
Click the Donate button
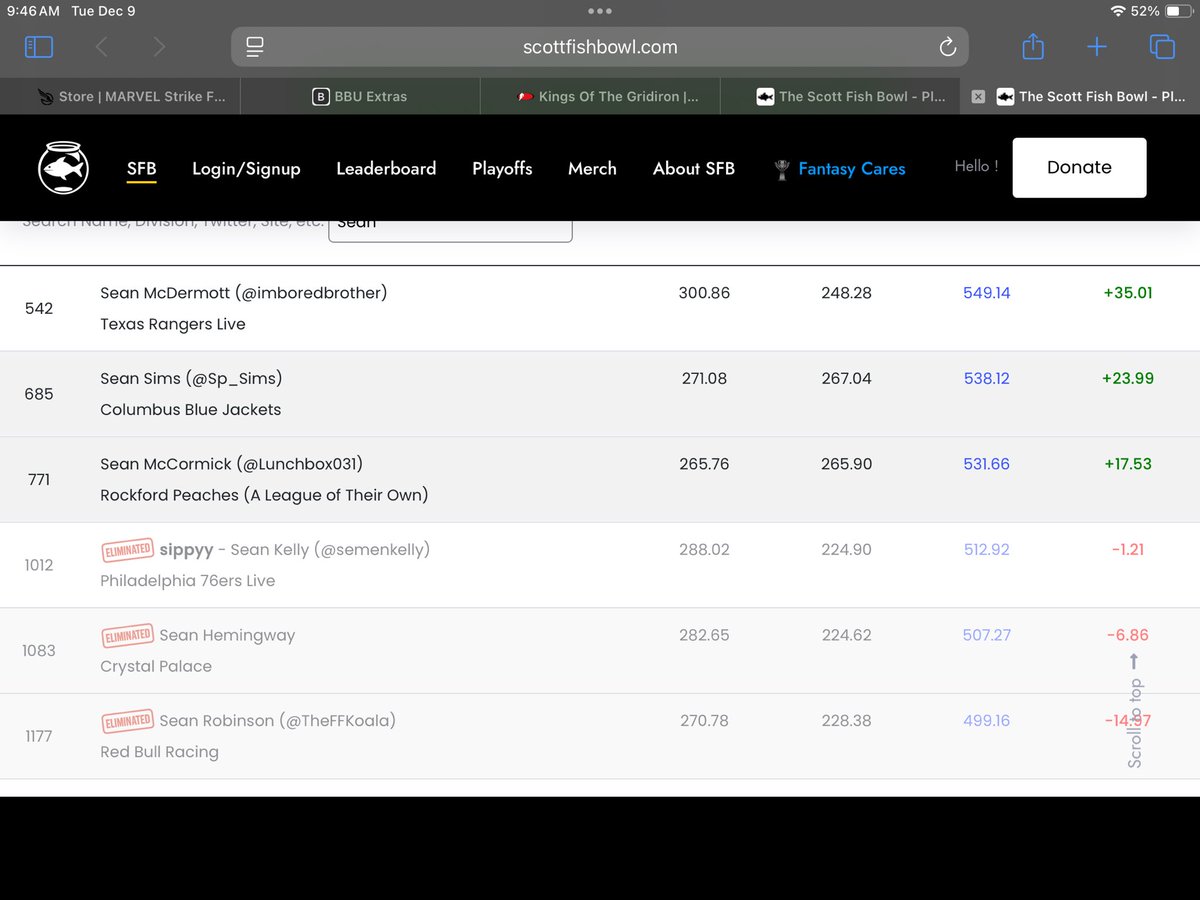point(1079,168)
